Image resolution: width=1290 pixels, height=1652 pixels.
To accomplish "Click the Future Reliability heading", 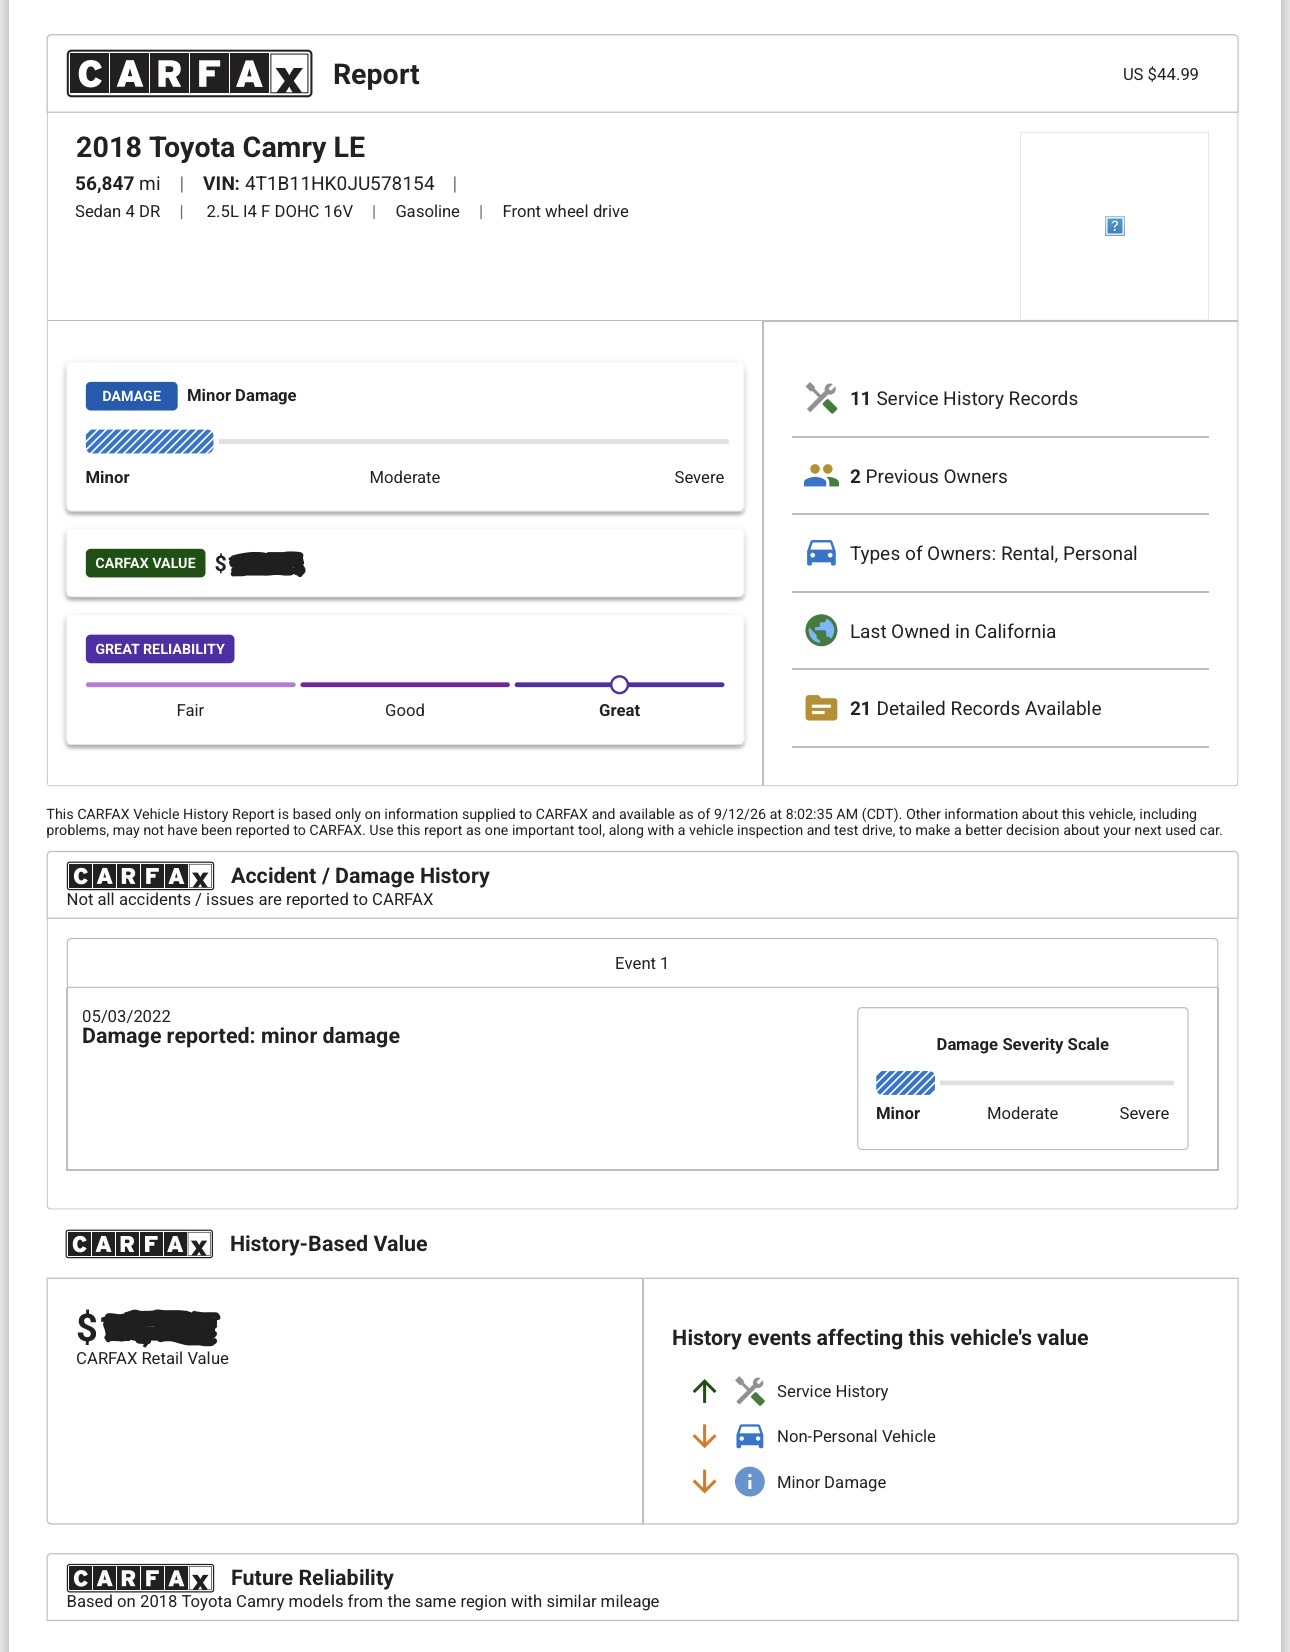I will pos(312,1577).
